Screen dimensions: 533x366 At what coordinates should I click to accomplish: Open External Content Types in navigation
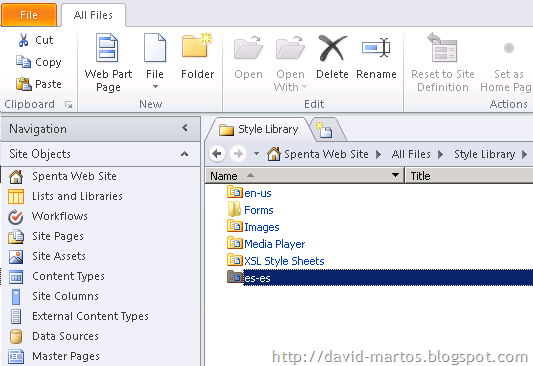pyautogui.click(x=90, y=316)
